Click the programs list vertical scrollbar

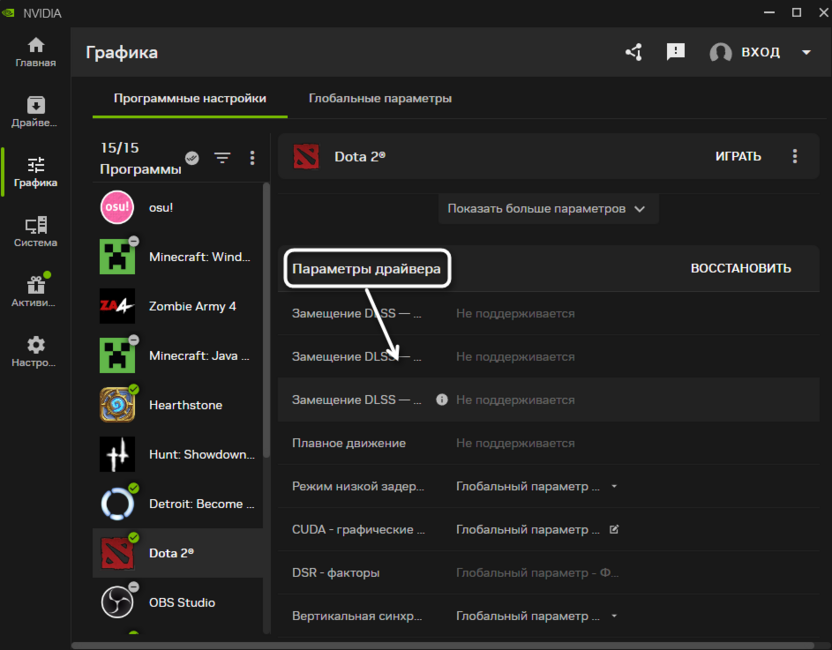[266, 320]
